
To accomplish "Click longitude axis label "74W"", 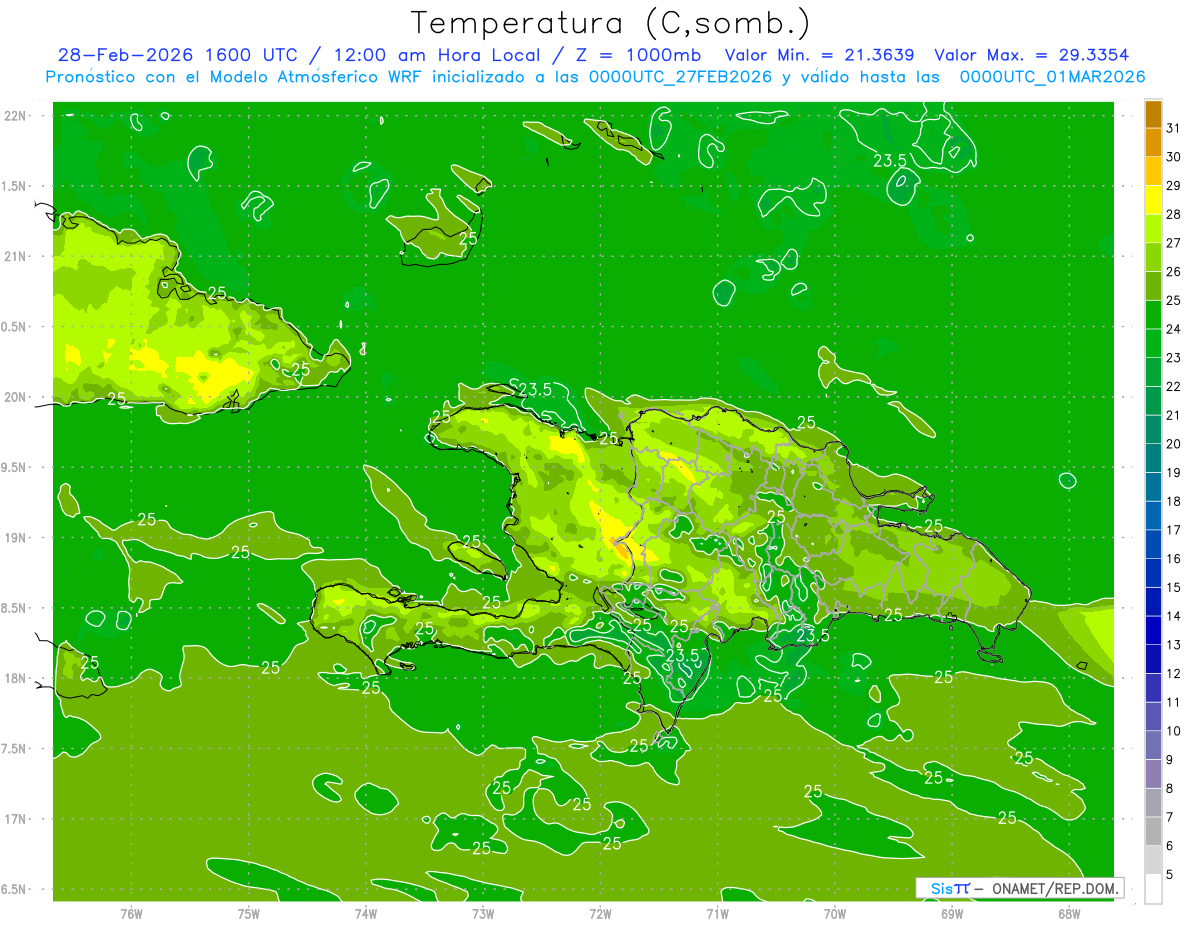I will 366,913.
